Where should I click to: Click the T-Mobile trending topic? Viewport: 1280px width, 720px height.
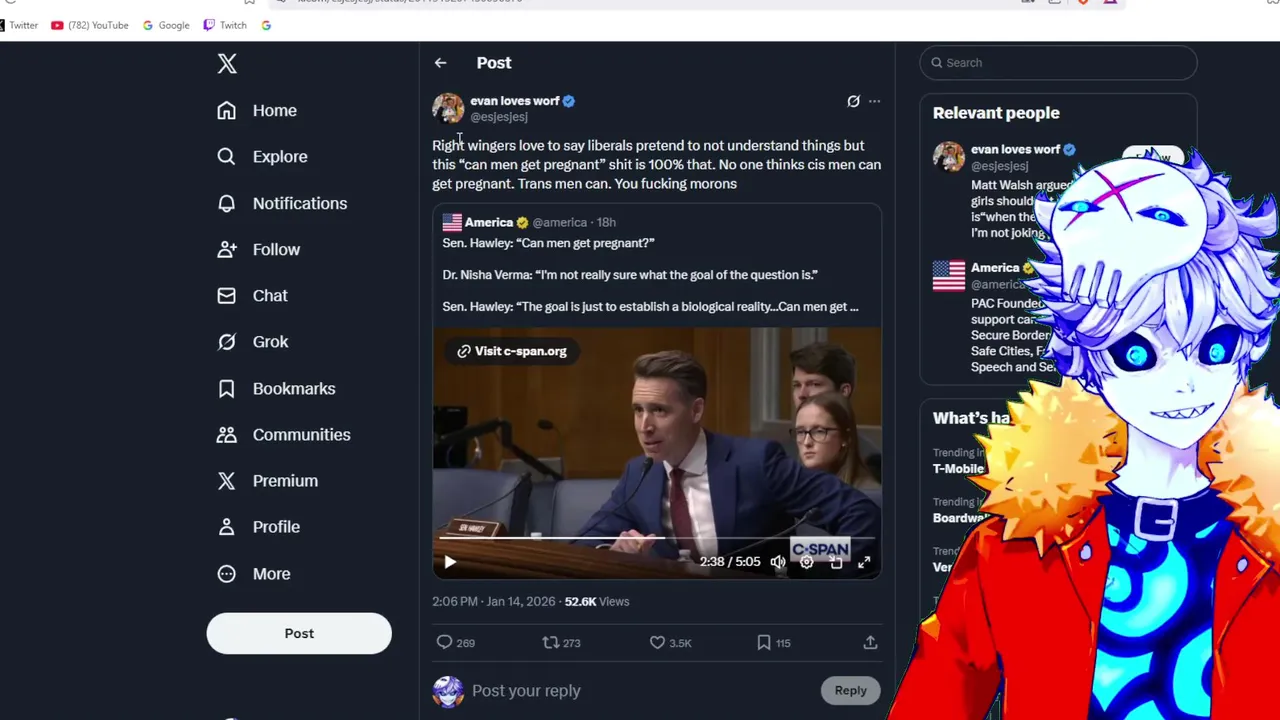(958, 468)
